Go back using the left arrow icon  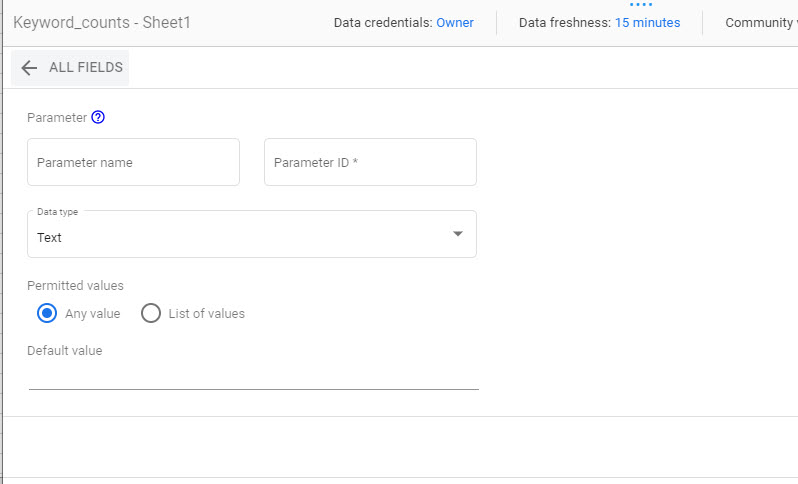[x=29, y=68]
